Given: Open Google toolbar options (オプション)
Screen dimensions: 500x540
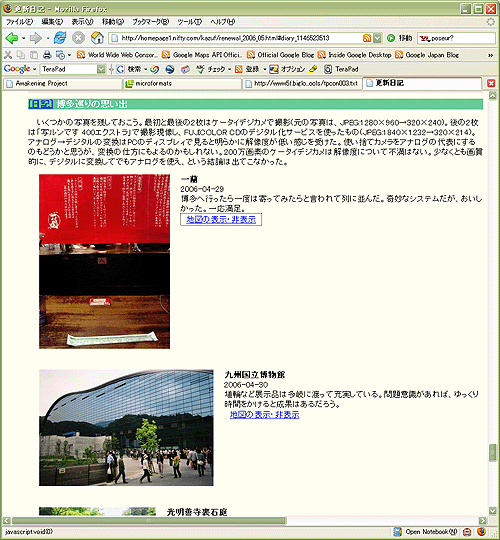Looking at the screenshot, I should point(287,69).
